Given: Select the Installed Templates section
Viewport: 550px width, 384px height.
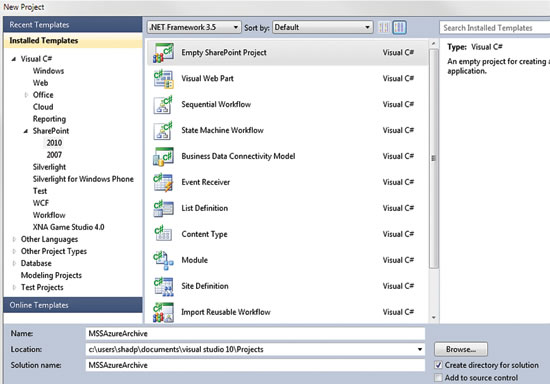Looking at the screenshot, I should (x=73, y=40).
